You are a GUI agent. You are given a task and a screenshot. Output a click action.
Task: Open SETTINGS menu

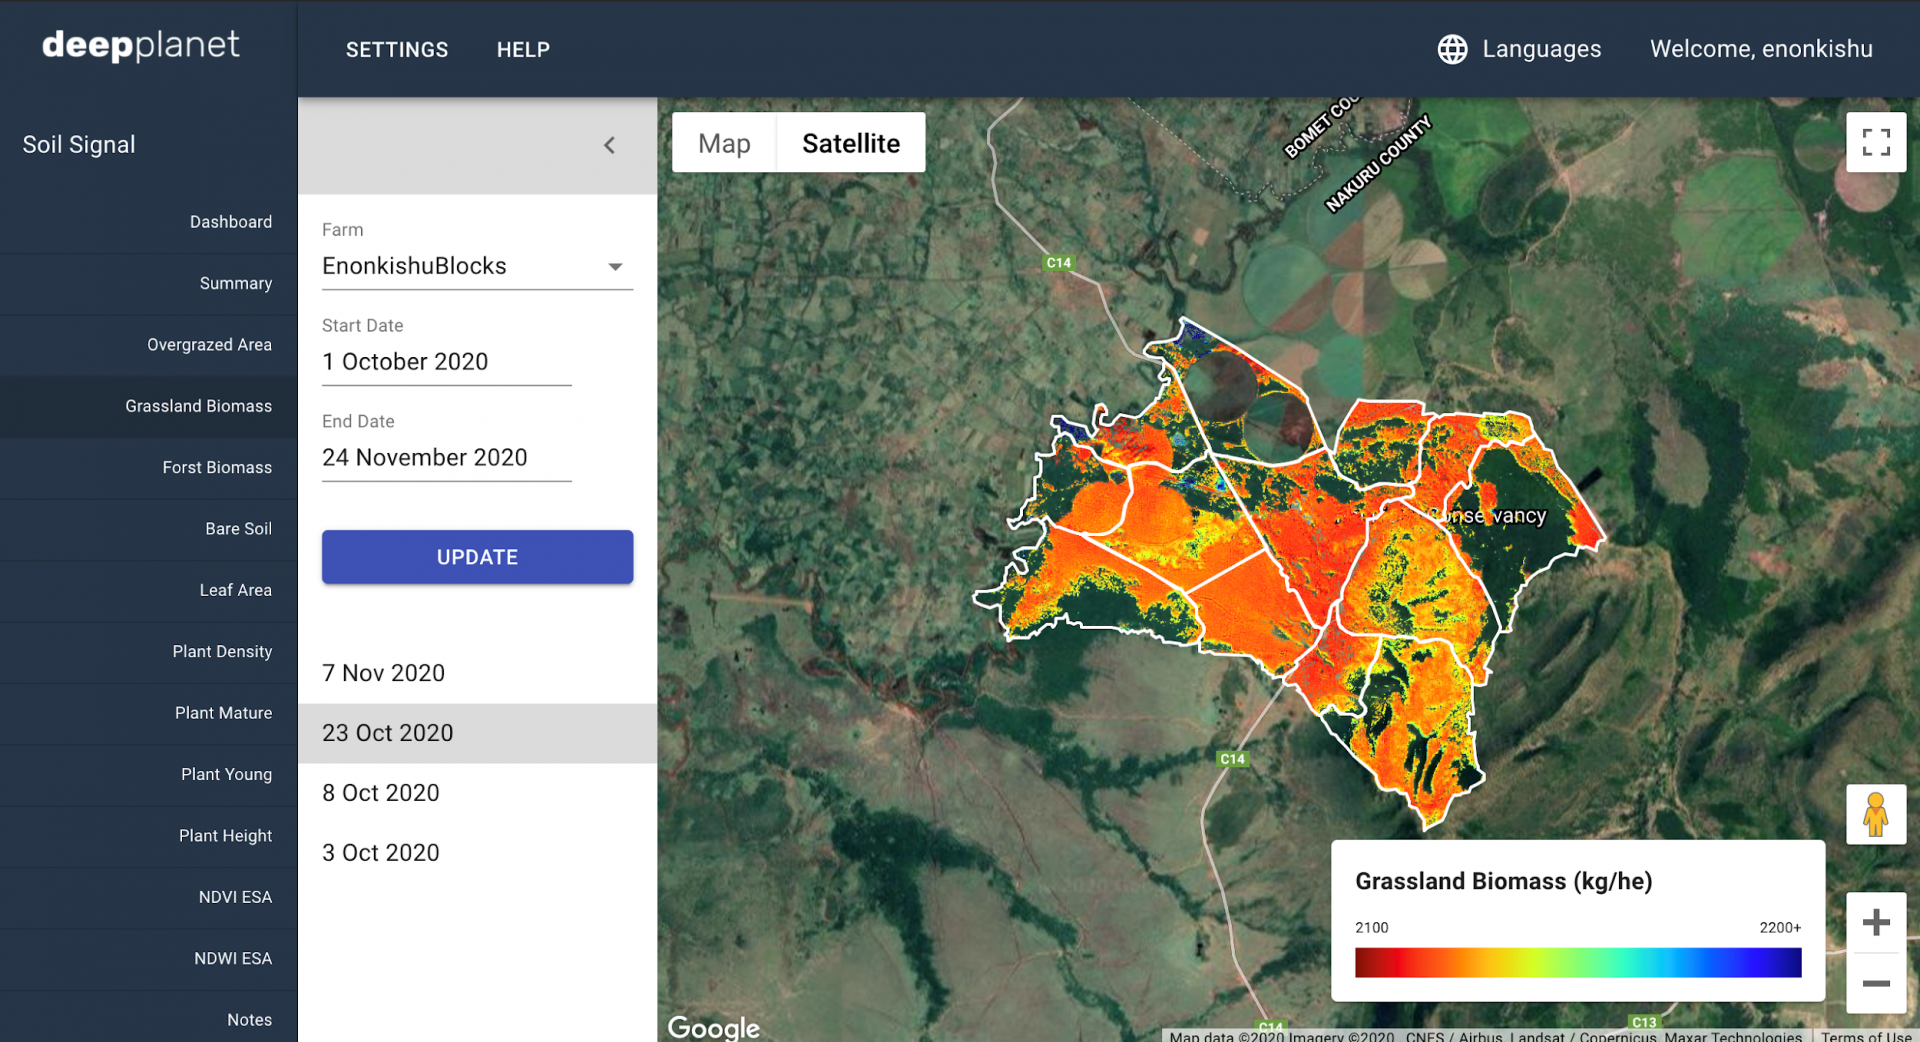point(397,49)
